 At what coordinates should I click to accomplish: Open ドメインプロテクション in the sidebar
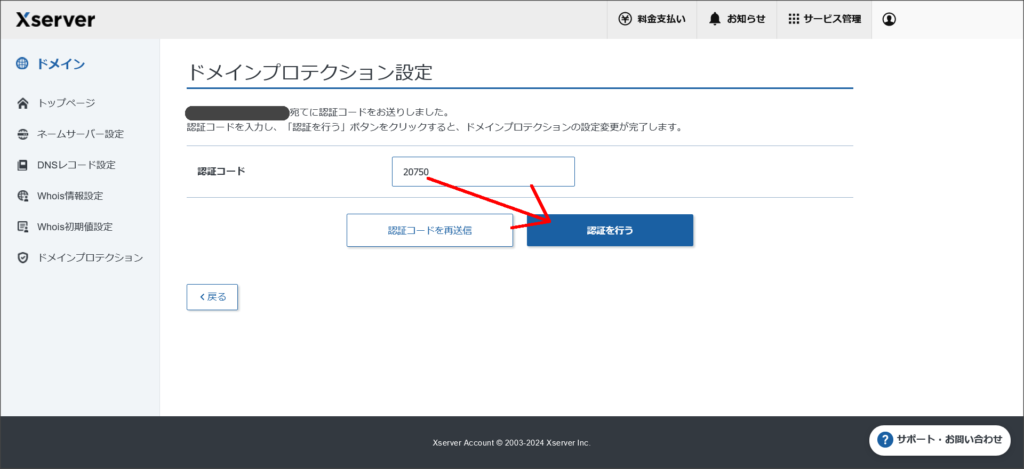[90, 257]
